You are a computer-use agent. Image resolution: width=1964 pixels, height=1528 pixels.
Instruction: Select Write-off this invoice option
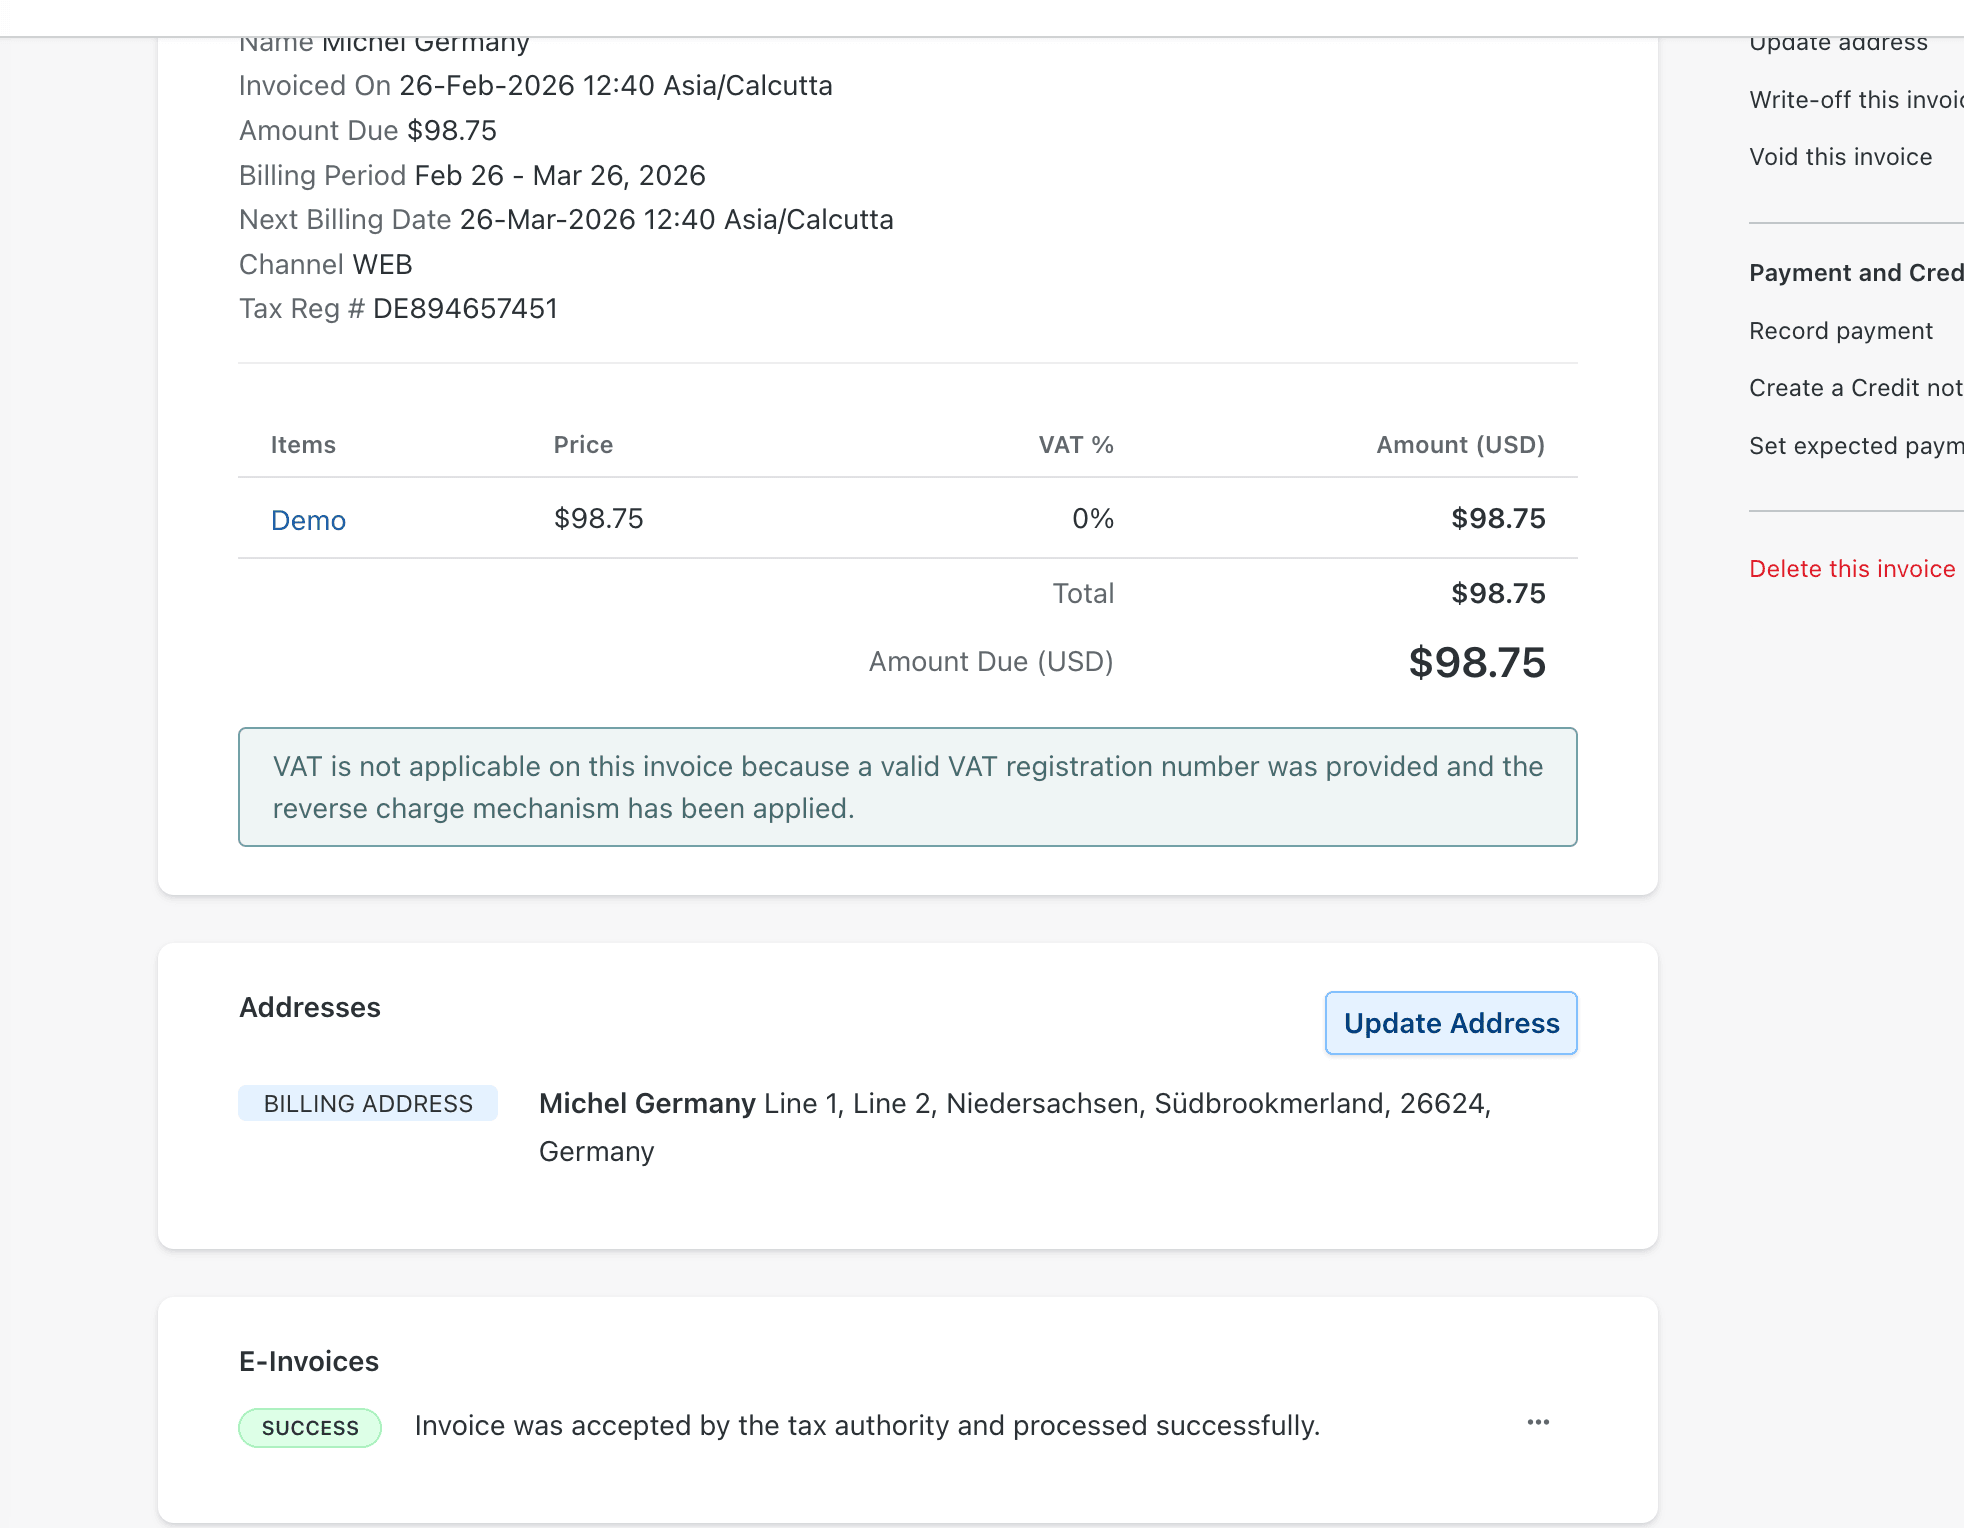point(1855,100)
